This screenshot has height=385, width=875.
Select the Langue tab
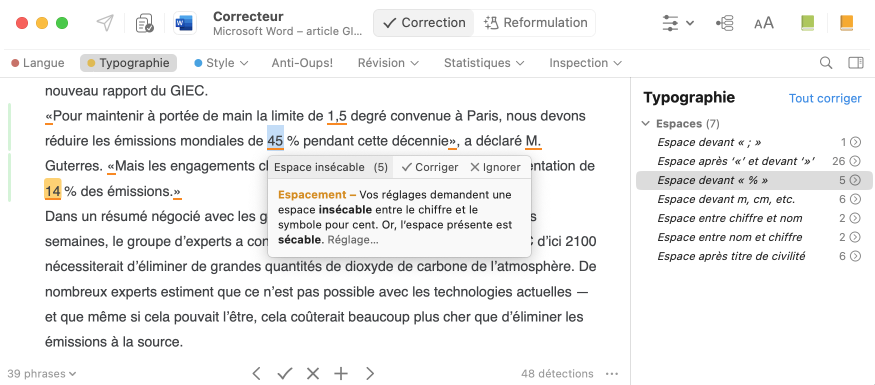[x=38, y=63]
